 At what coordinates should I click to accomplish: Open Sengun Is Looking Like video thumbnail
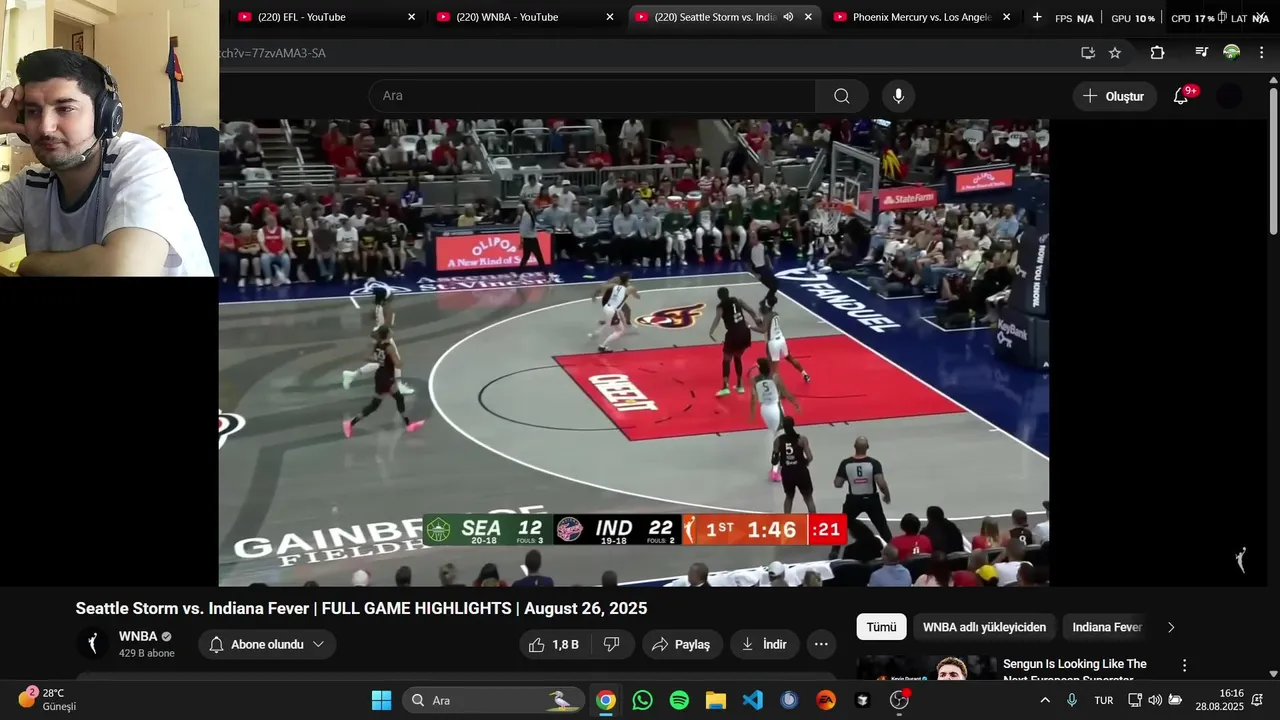coord(927,668)
